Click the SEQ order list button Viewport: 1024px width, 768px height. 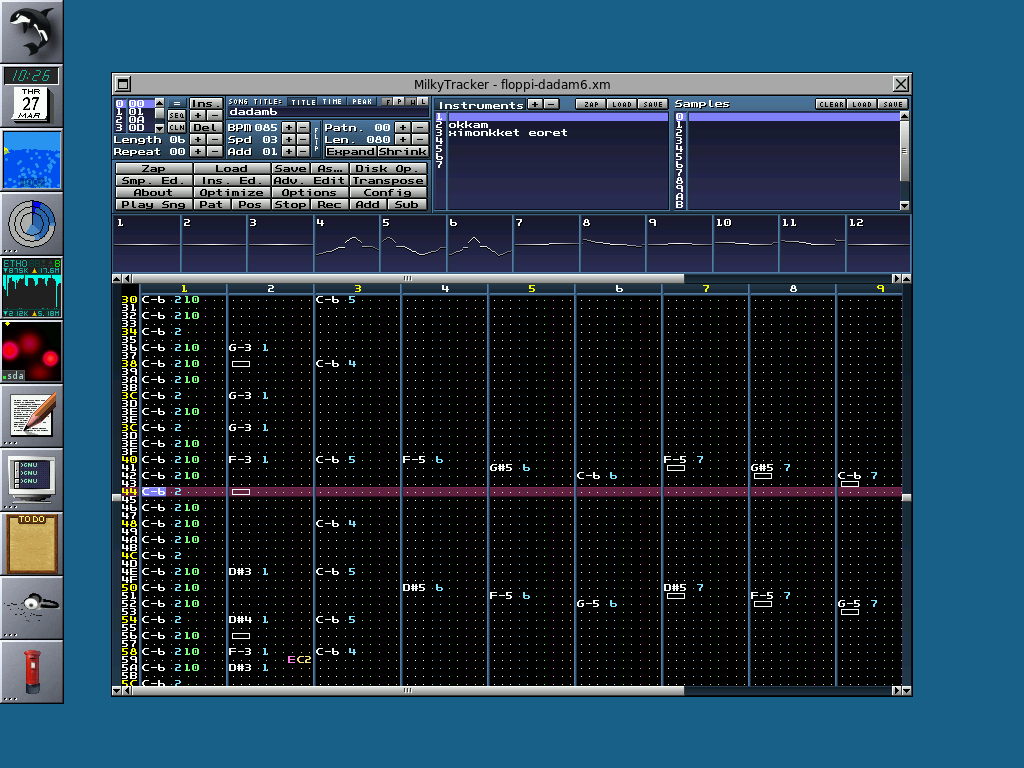click(176, 115)
